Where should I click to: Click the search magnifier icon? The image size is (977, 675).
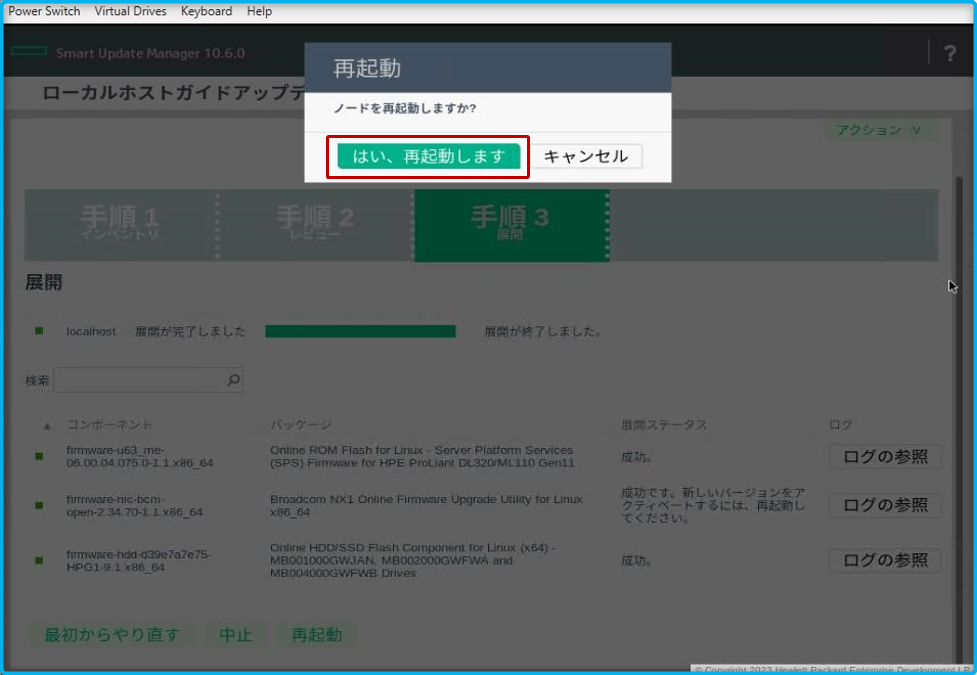232,380
